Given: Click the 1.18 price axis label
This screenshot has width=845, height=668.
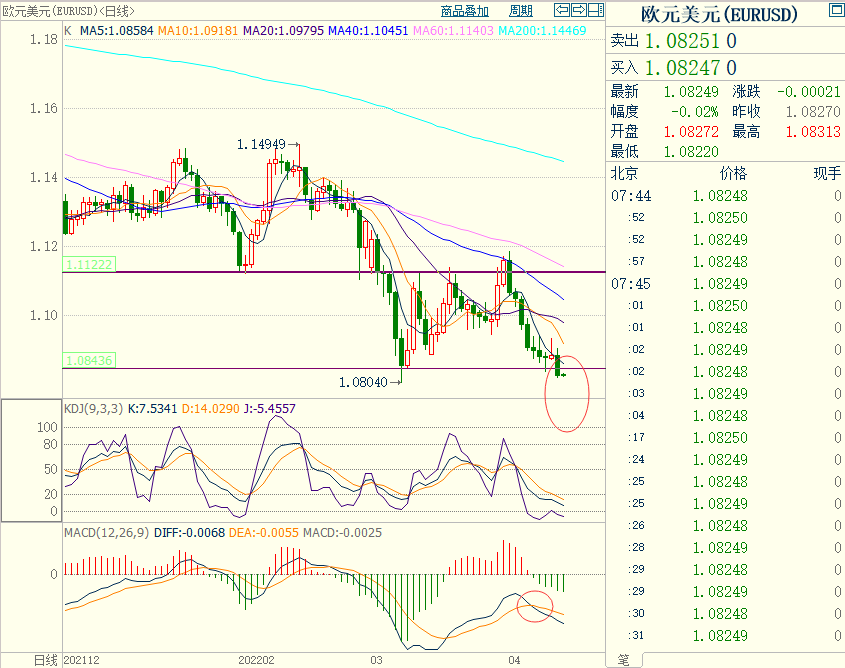Looking at the screenshot, I should click(x=44, y=39).
